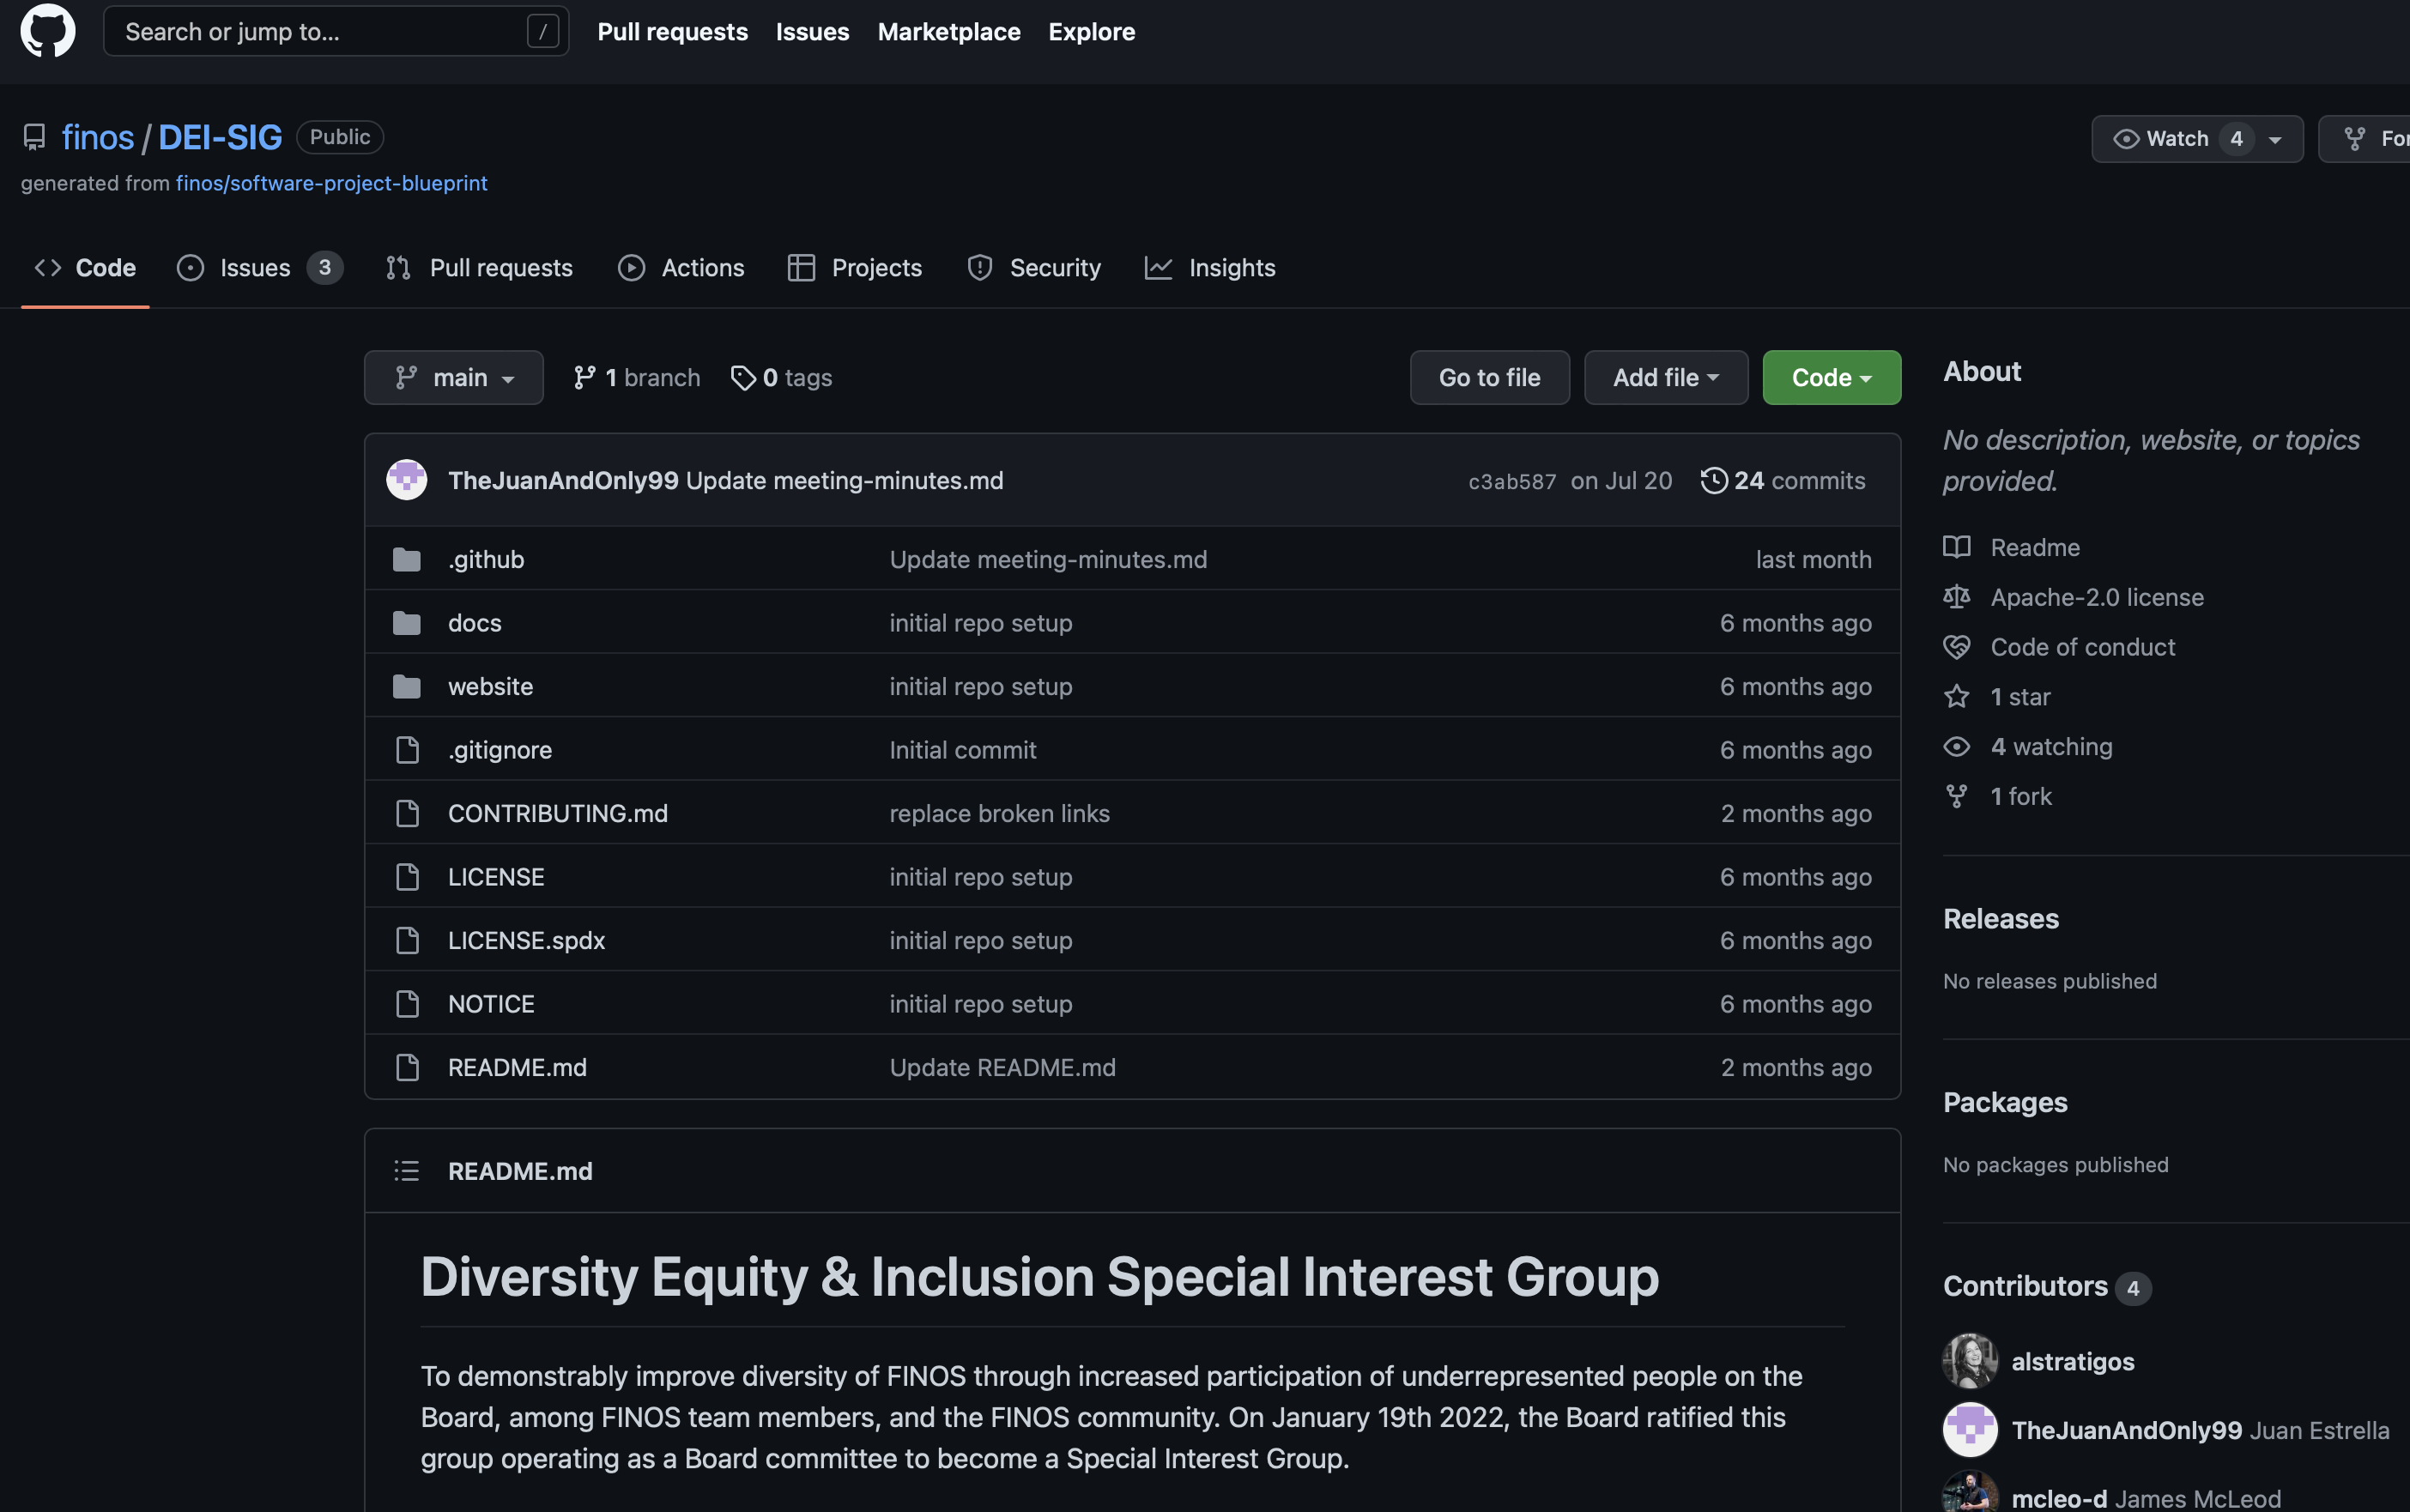The height and width of the screenshot is (1512, 2410).
Task: Open the Projects tab
Action: (855, 268)
